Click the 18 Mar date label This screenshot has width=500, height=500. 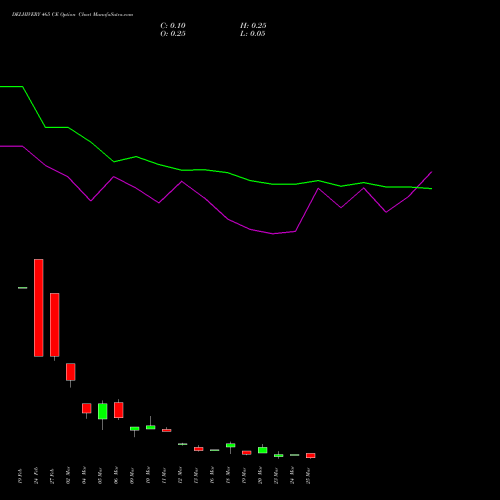click(228, 476)
